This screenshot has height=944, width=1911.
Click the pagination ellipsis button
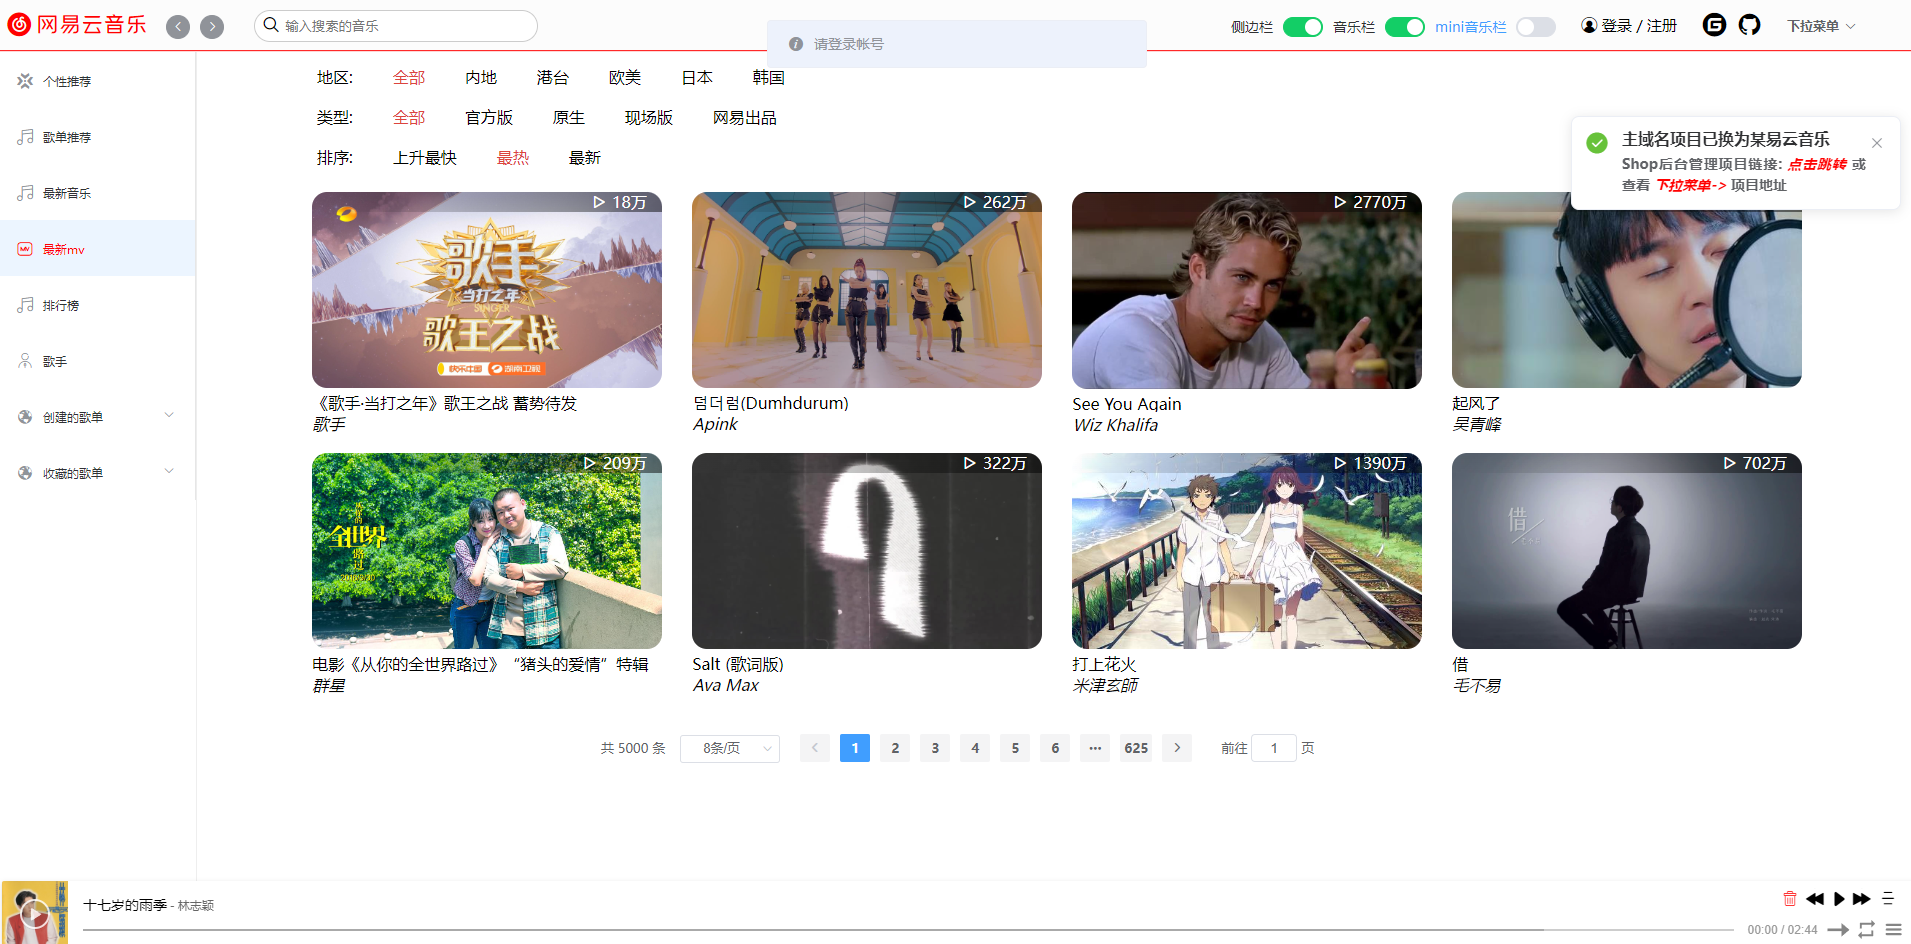coord(1095,748)
